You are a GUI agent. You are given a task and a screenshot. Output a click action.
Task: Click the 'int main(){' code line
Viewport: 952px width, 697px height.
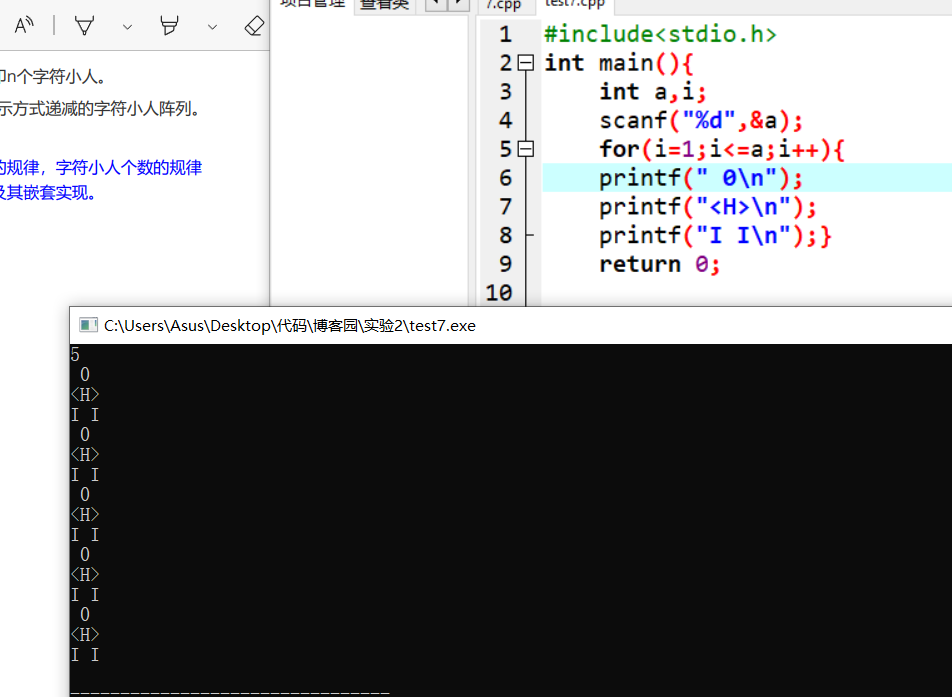pos(619,63)
